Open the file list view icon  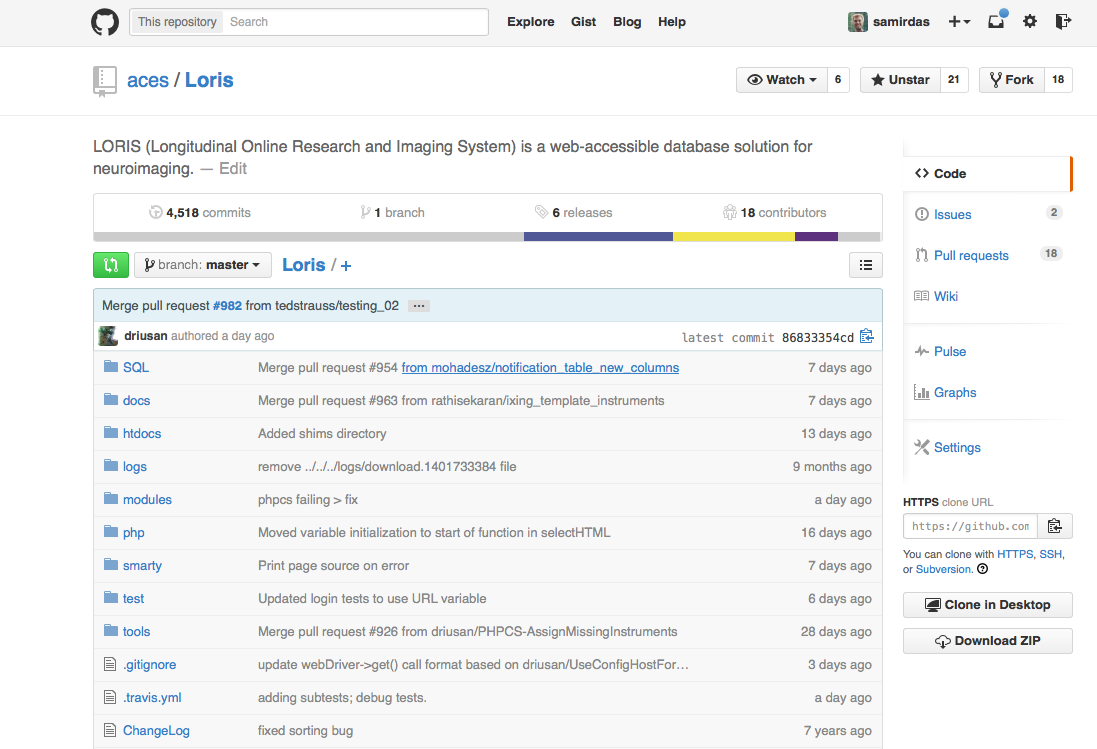coord(865,265)
